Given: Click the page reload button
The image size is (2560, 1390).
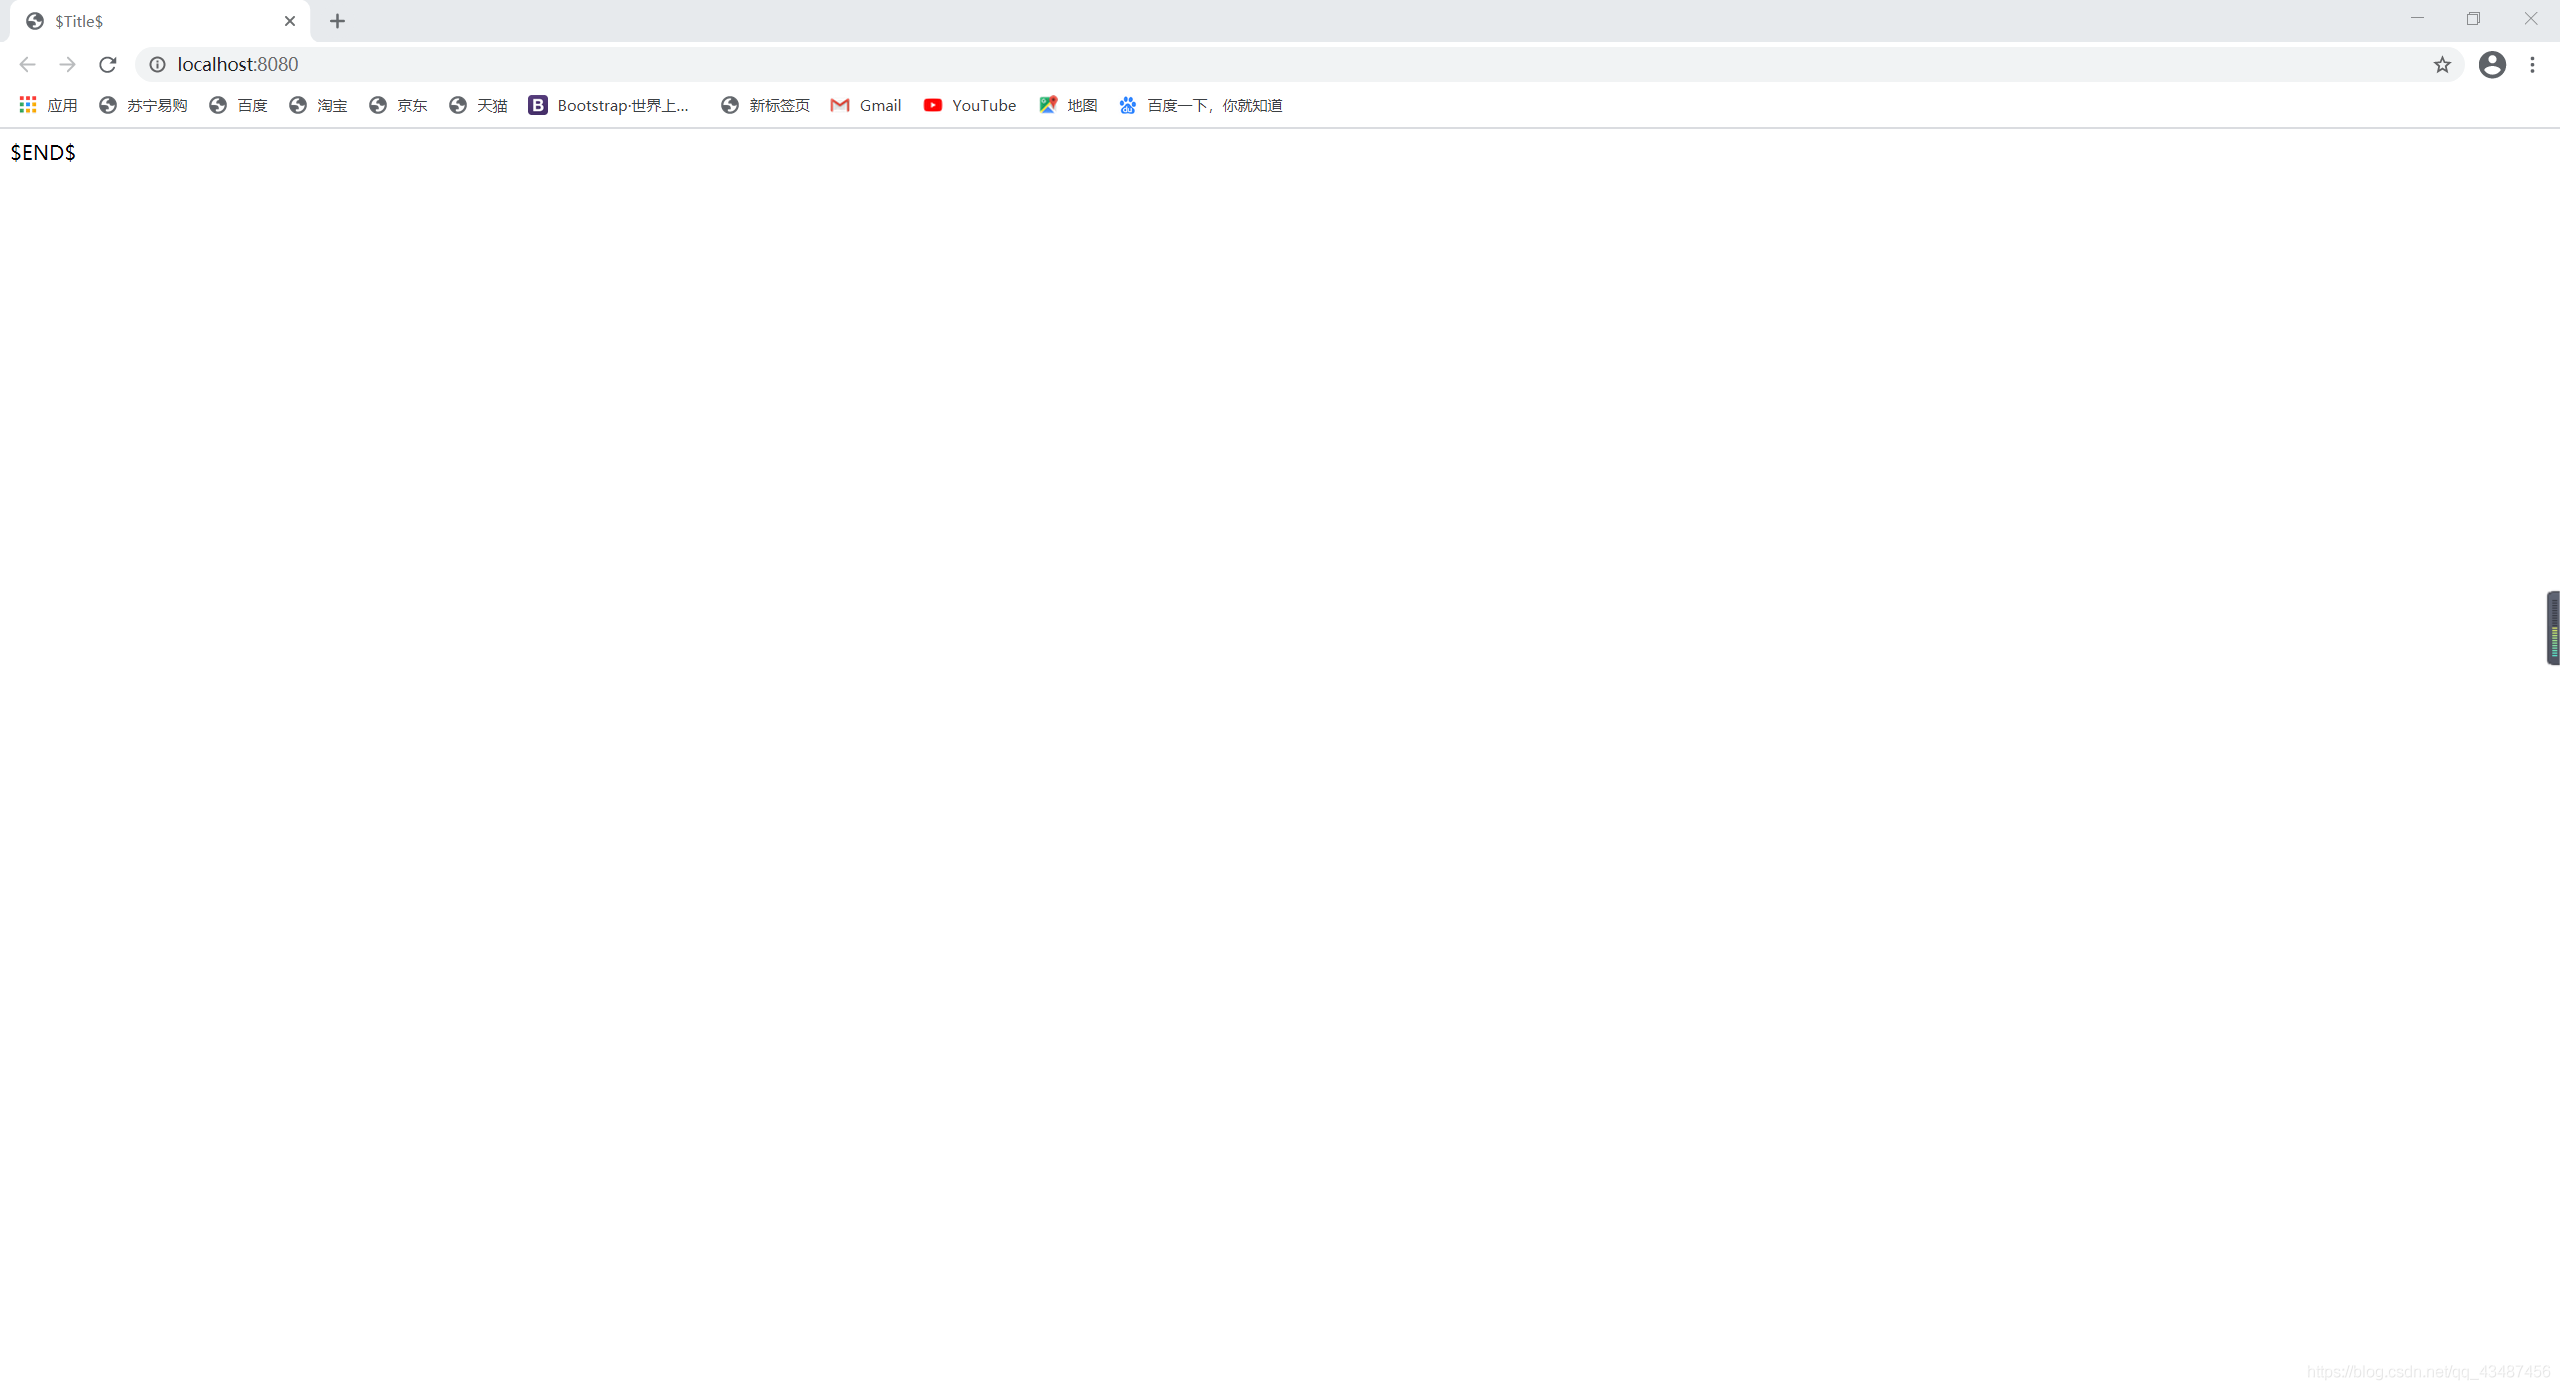Looking at the screenshot, I should pyautogui.click(x=108, y=63).
